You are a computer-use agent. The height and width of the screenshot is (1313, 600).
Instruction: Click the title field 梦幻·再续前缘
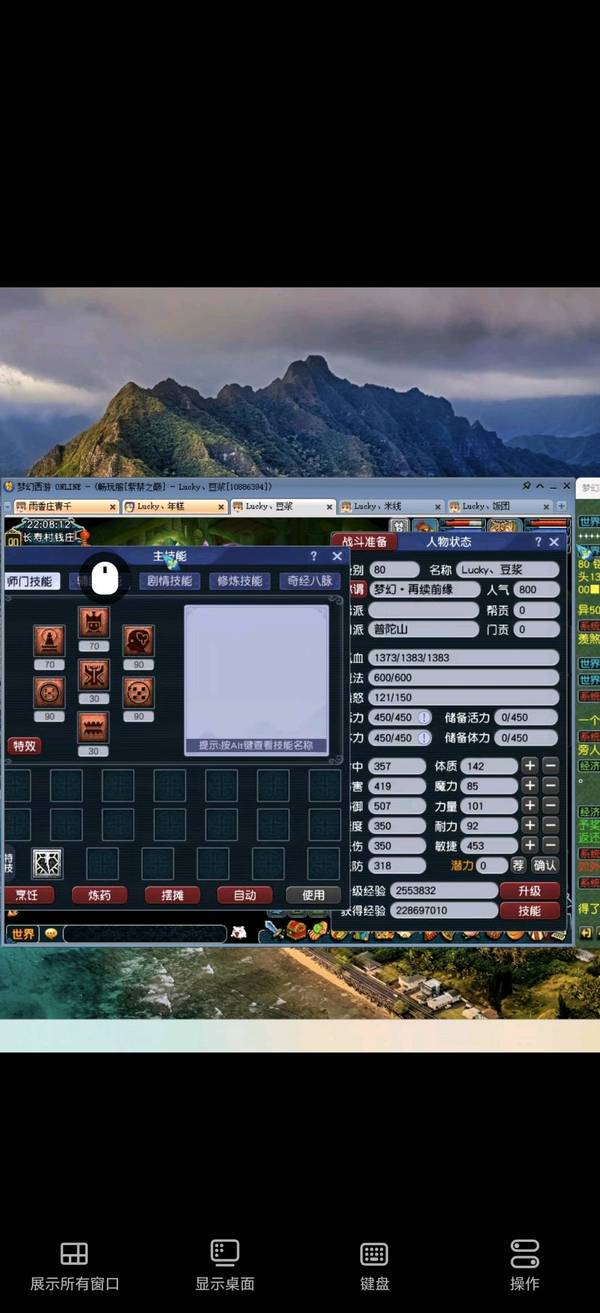pyautogui.click(x=425, y=590)
